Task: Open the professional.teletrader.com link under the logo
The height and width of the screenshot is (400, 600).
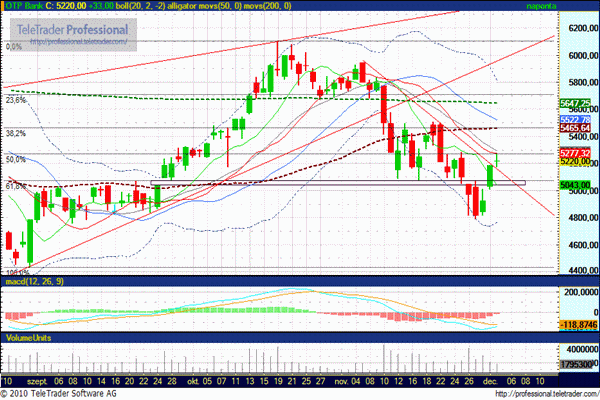Action: click(70, 42)
